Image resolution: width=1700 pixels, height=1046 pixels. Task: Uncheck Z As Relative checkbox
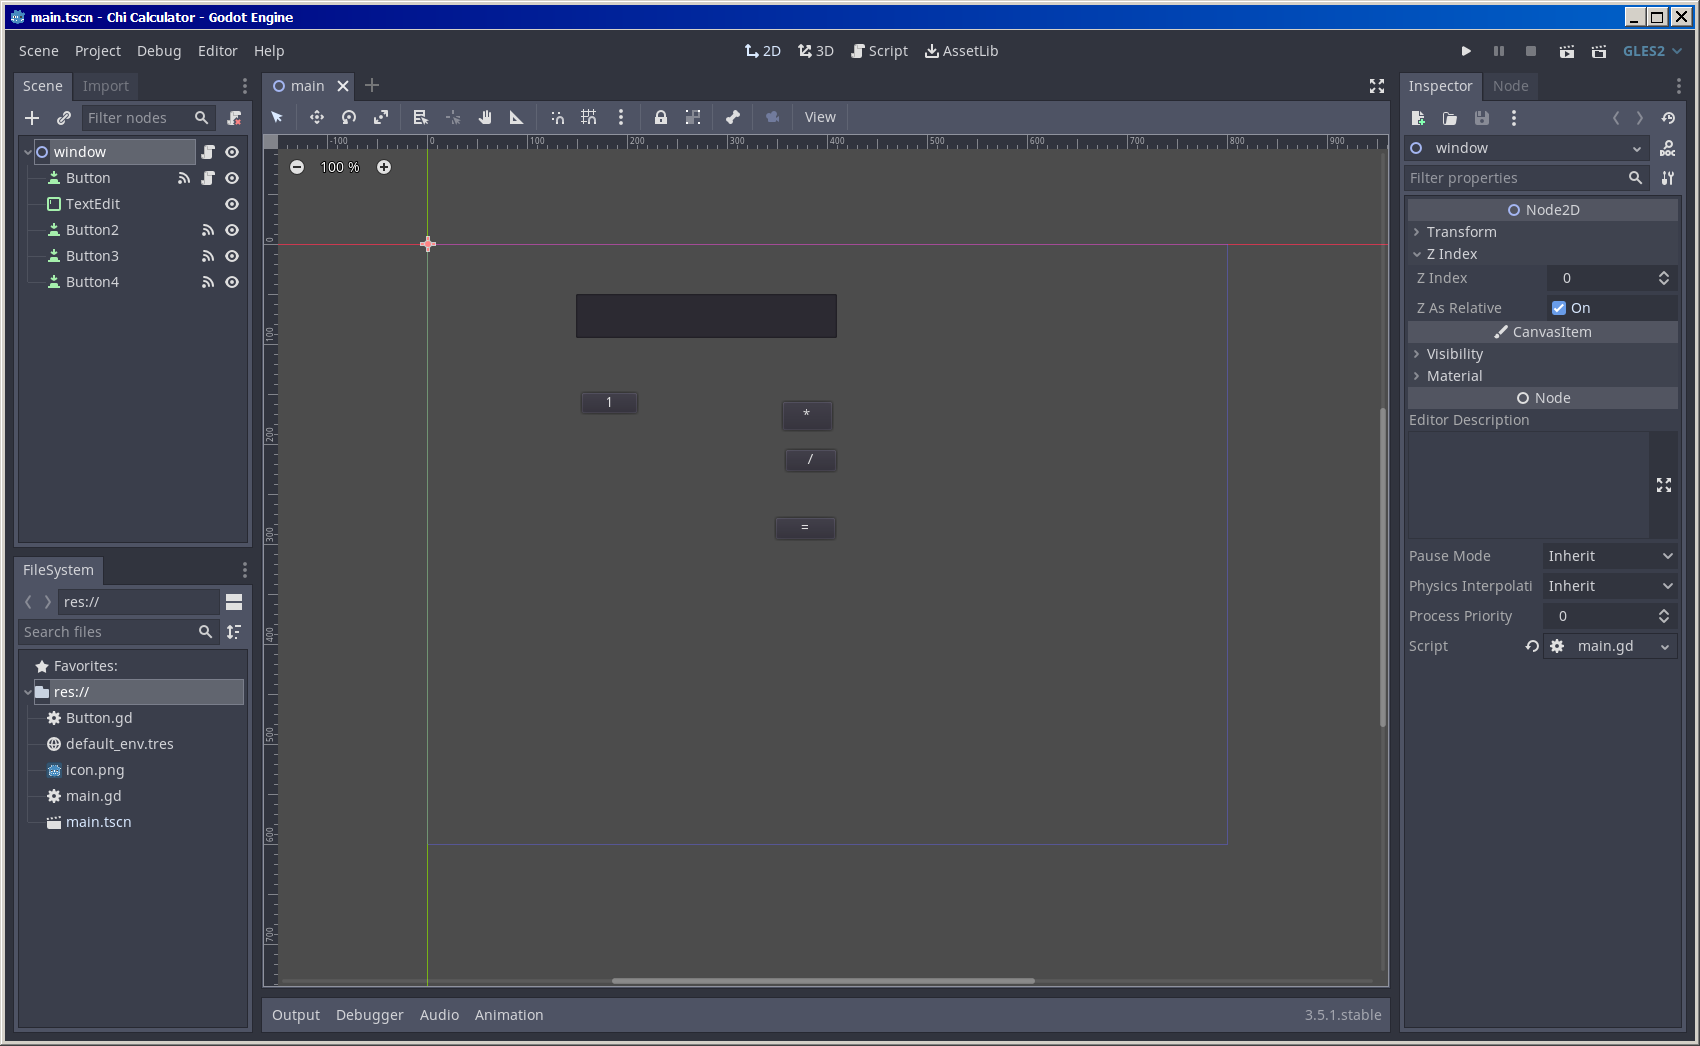coord(1559,308)
